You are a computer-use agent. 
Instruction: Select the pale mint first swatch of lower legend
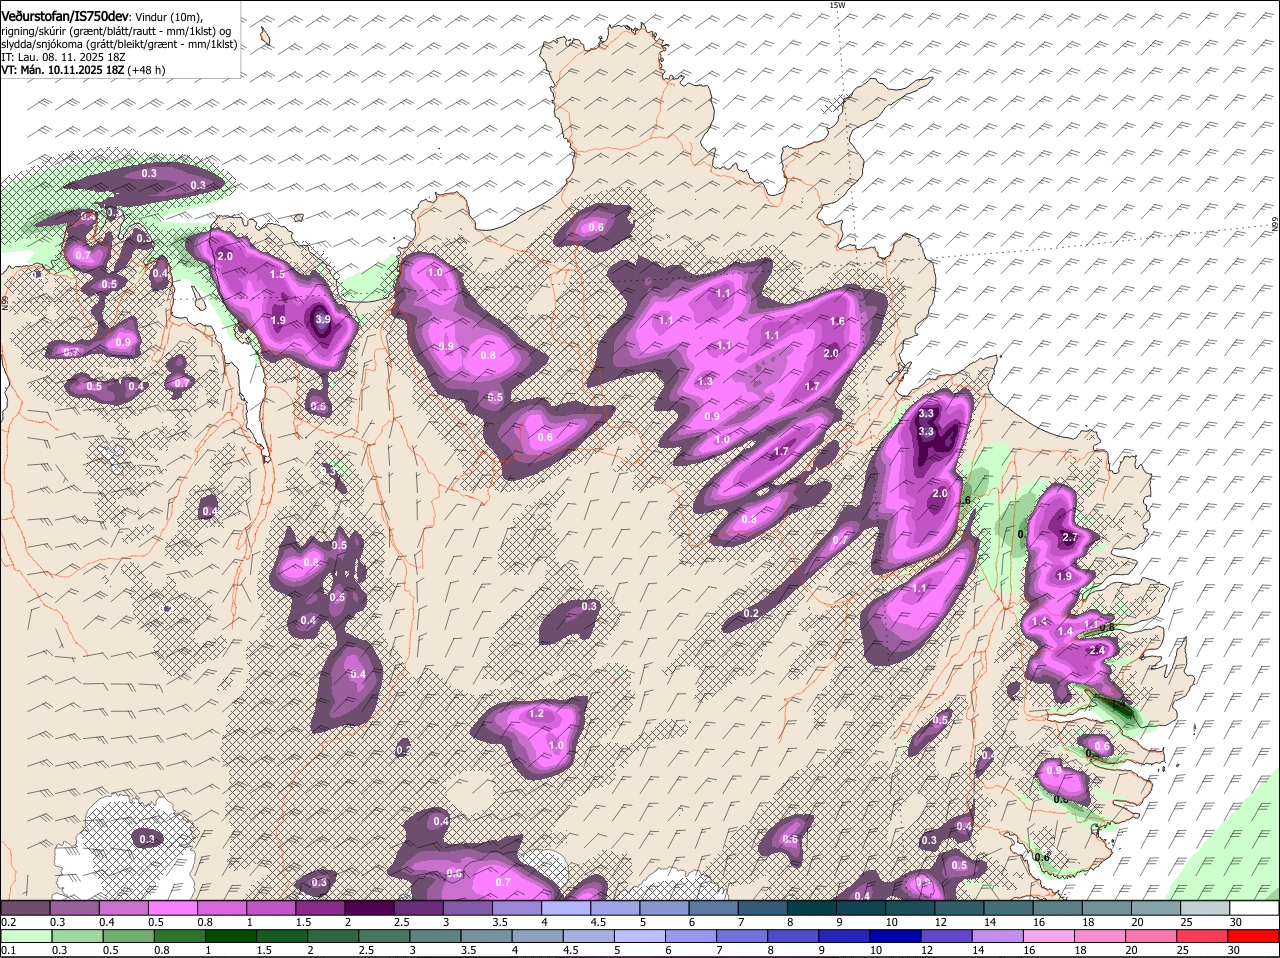(25, 936)
